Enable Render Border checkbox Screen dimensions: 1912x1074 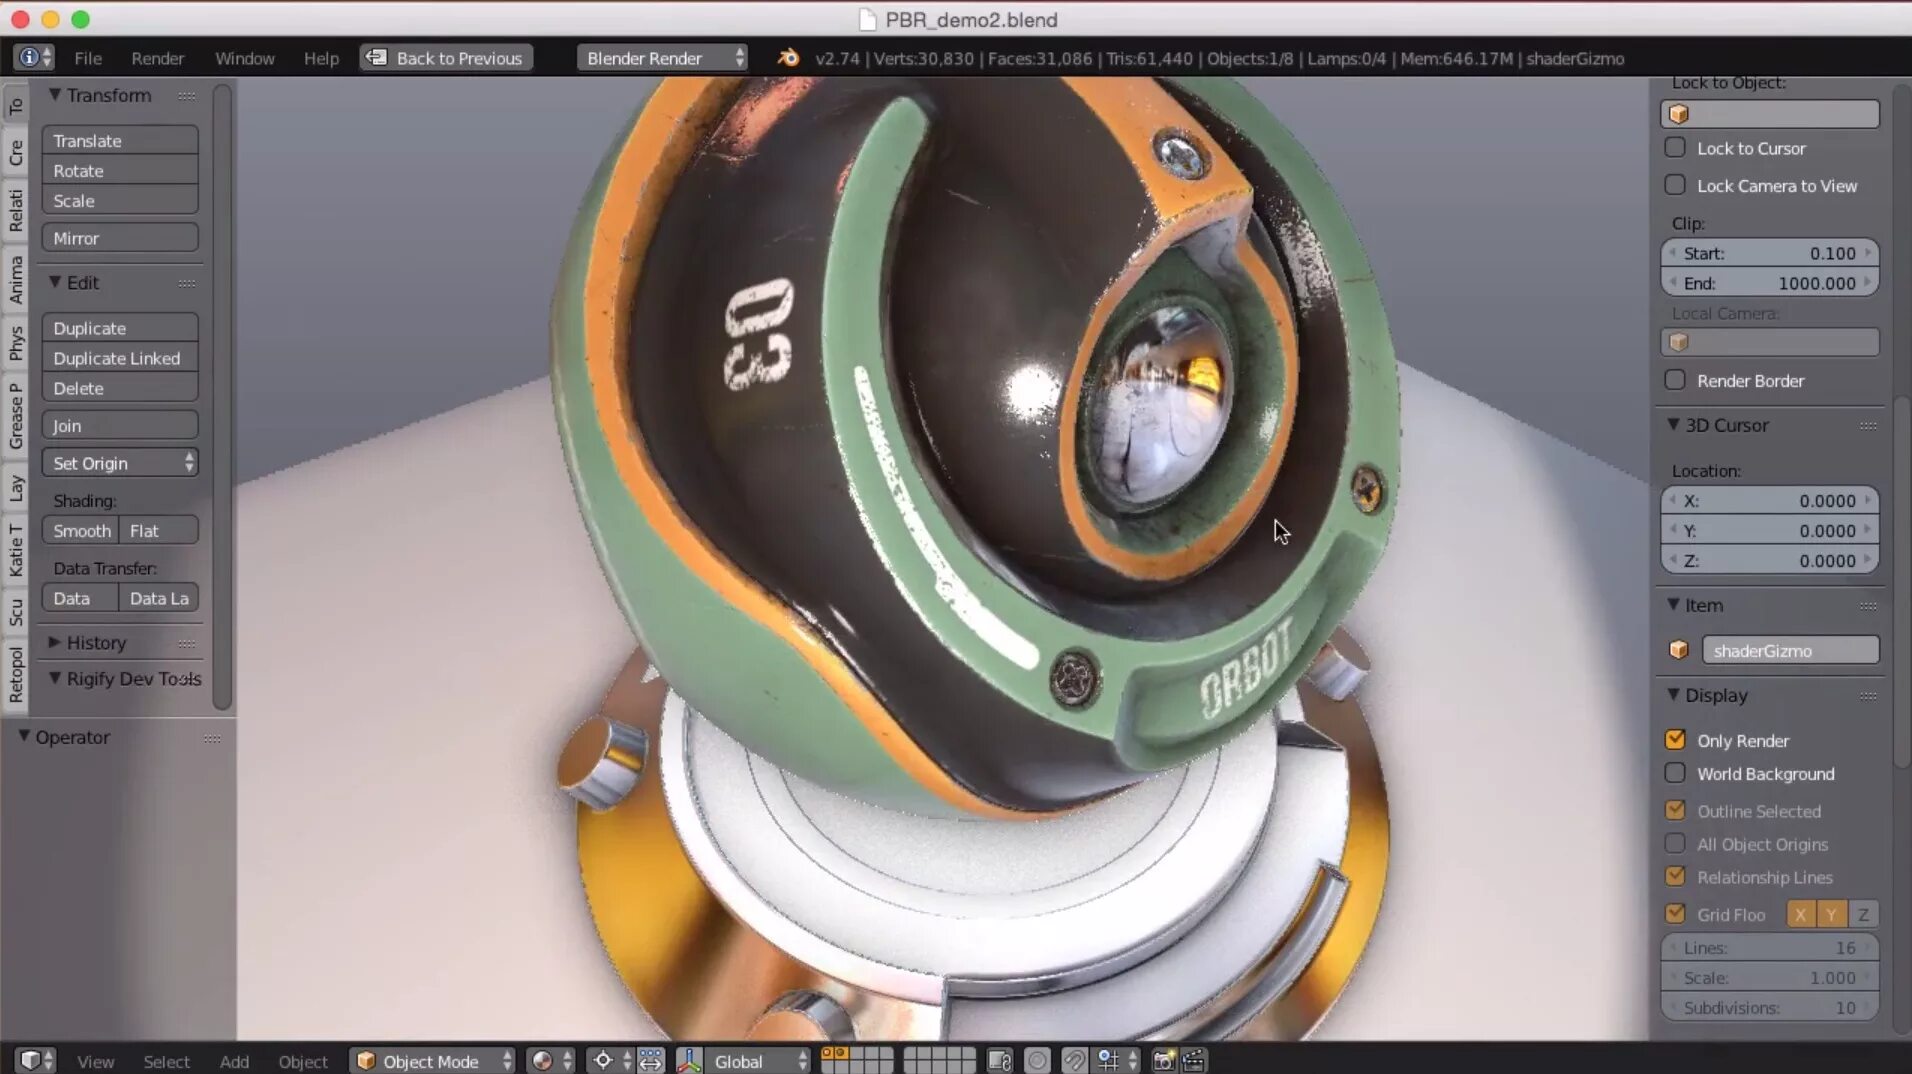tap(1675, 380)
